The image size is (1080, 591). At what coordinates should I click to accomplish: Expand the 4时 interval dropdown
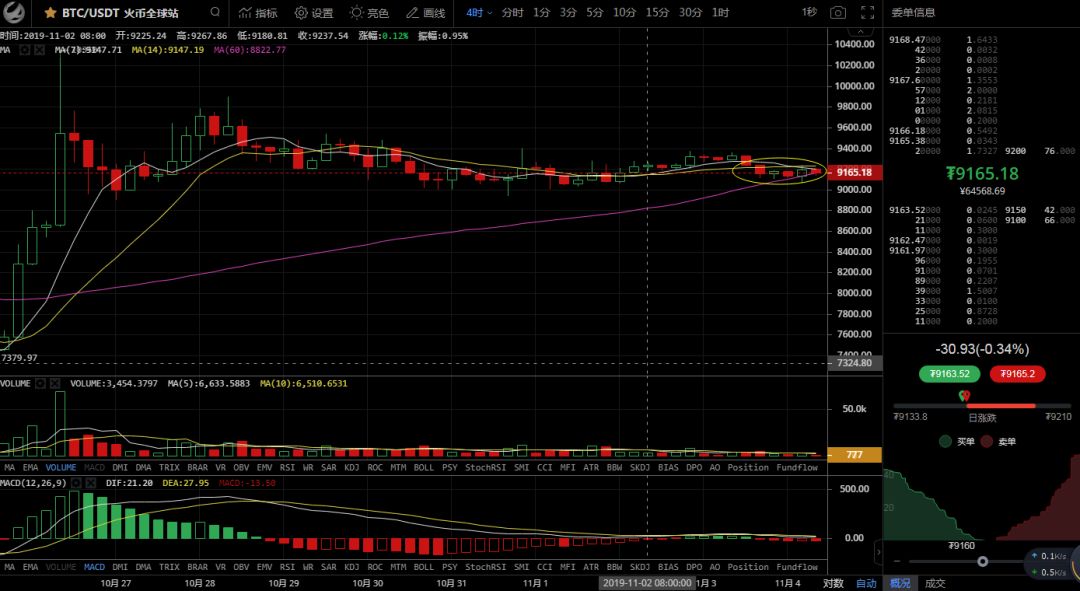tap(479, 13)
